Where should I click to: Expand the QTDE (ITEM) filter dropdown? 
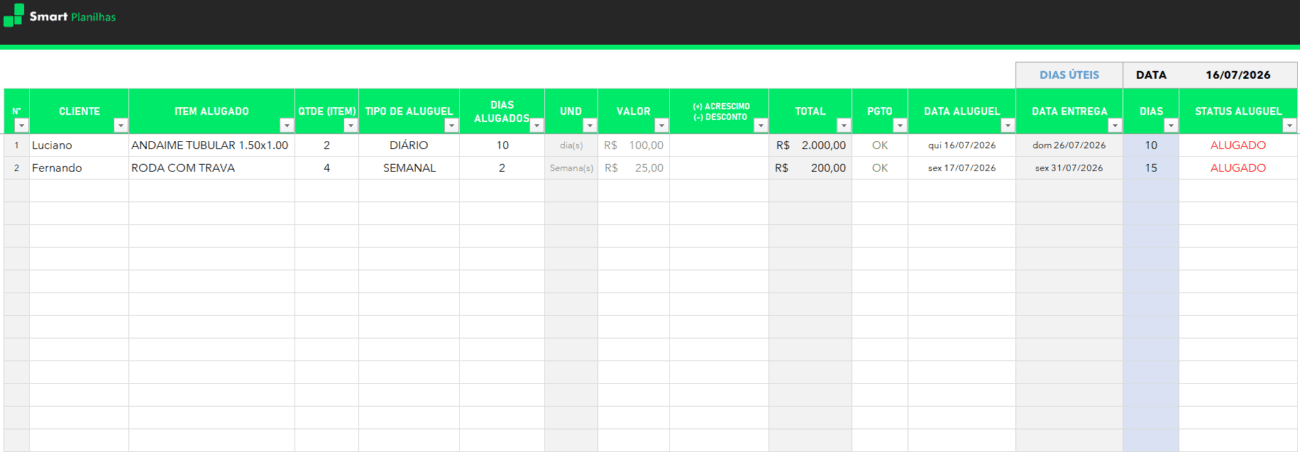pyautogui.click(x=351, y=126)
